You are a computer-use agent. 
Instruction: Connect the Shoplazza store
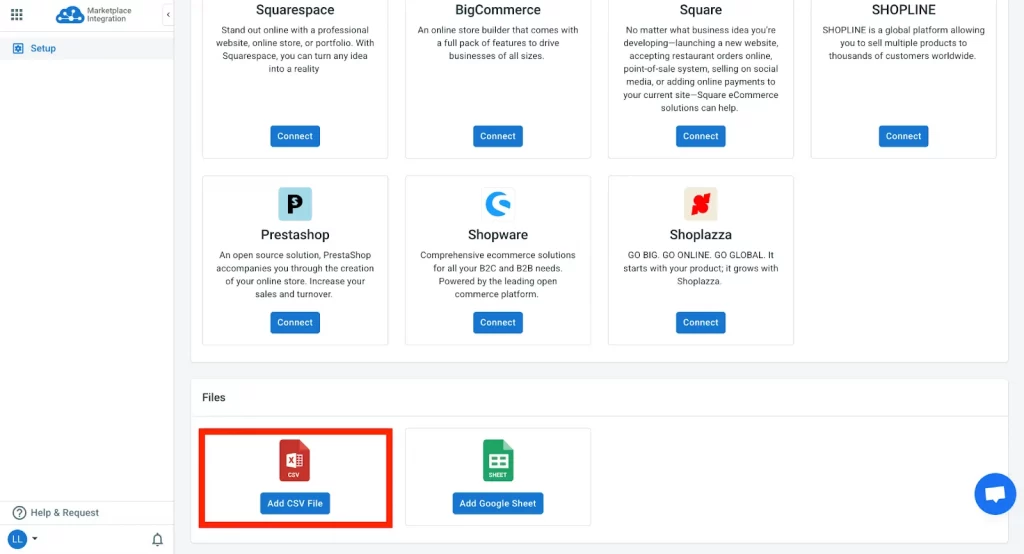(701, 322)
